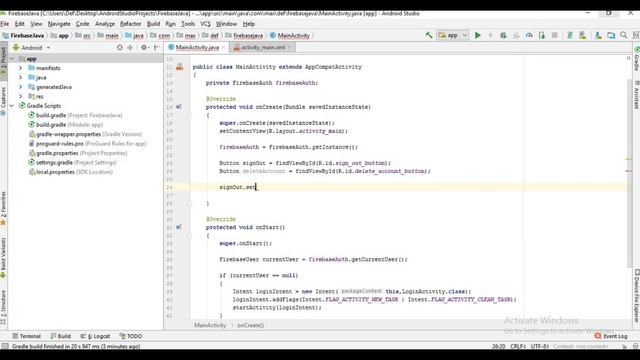
Task: Open build.gradle (Module: app) file
Action: [65, 124]
